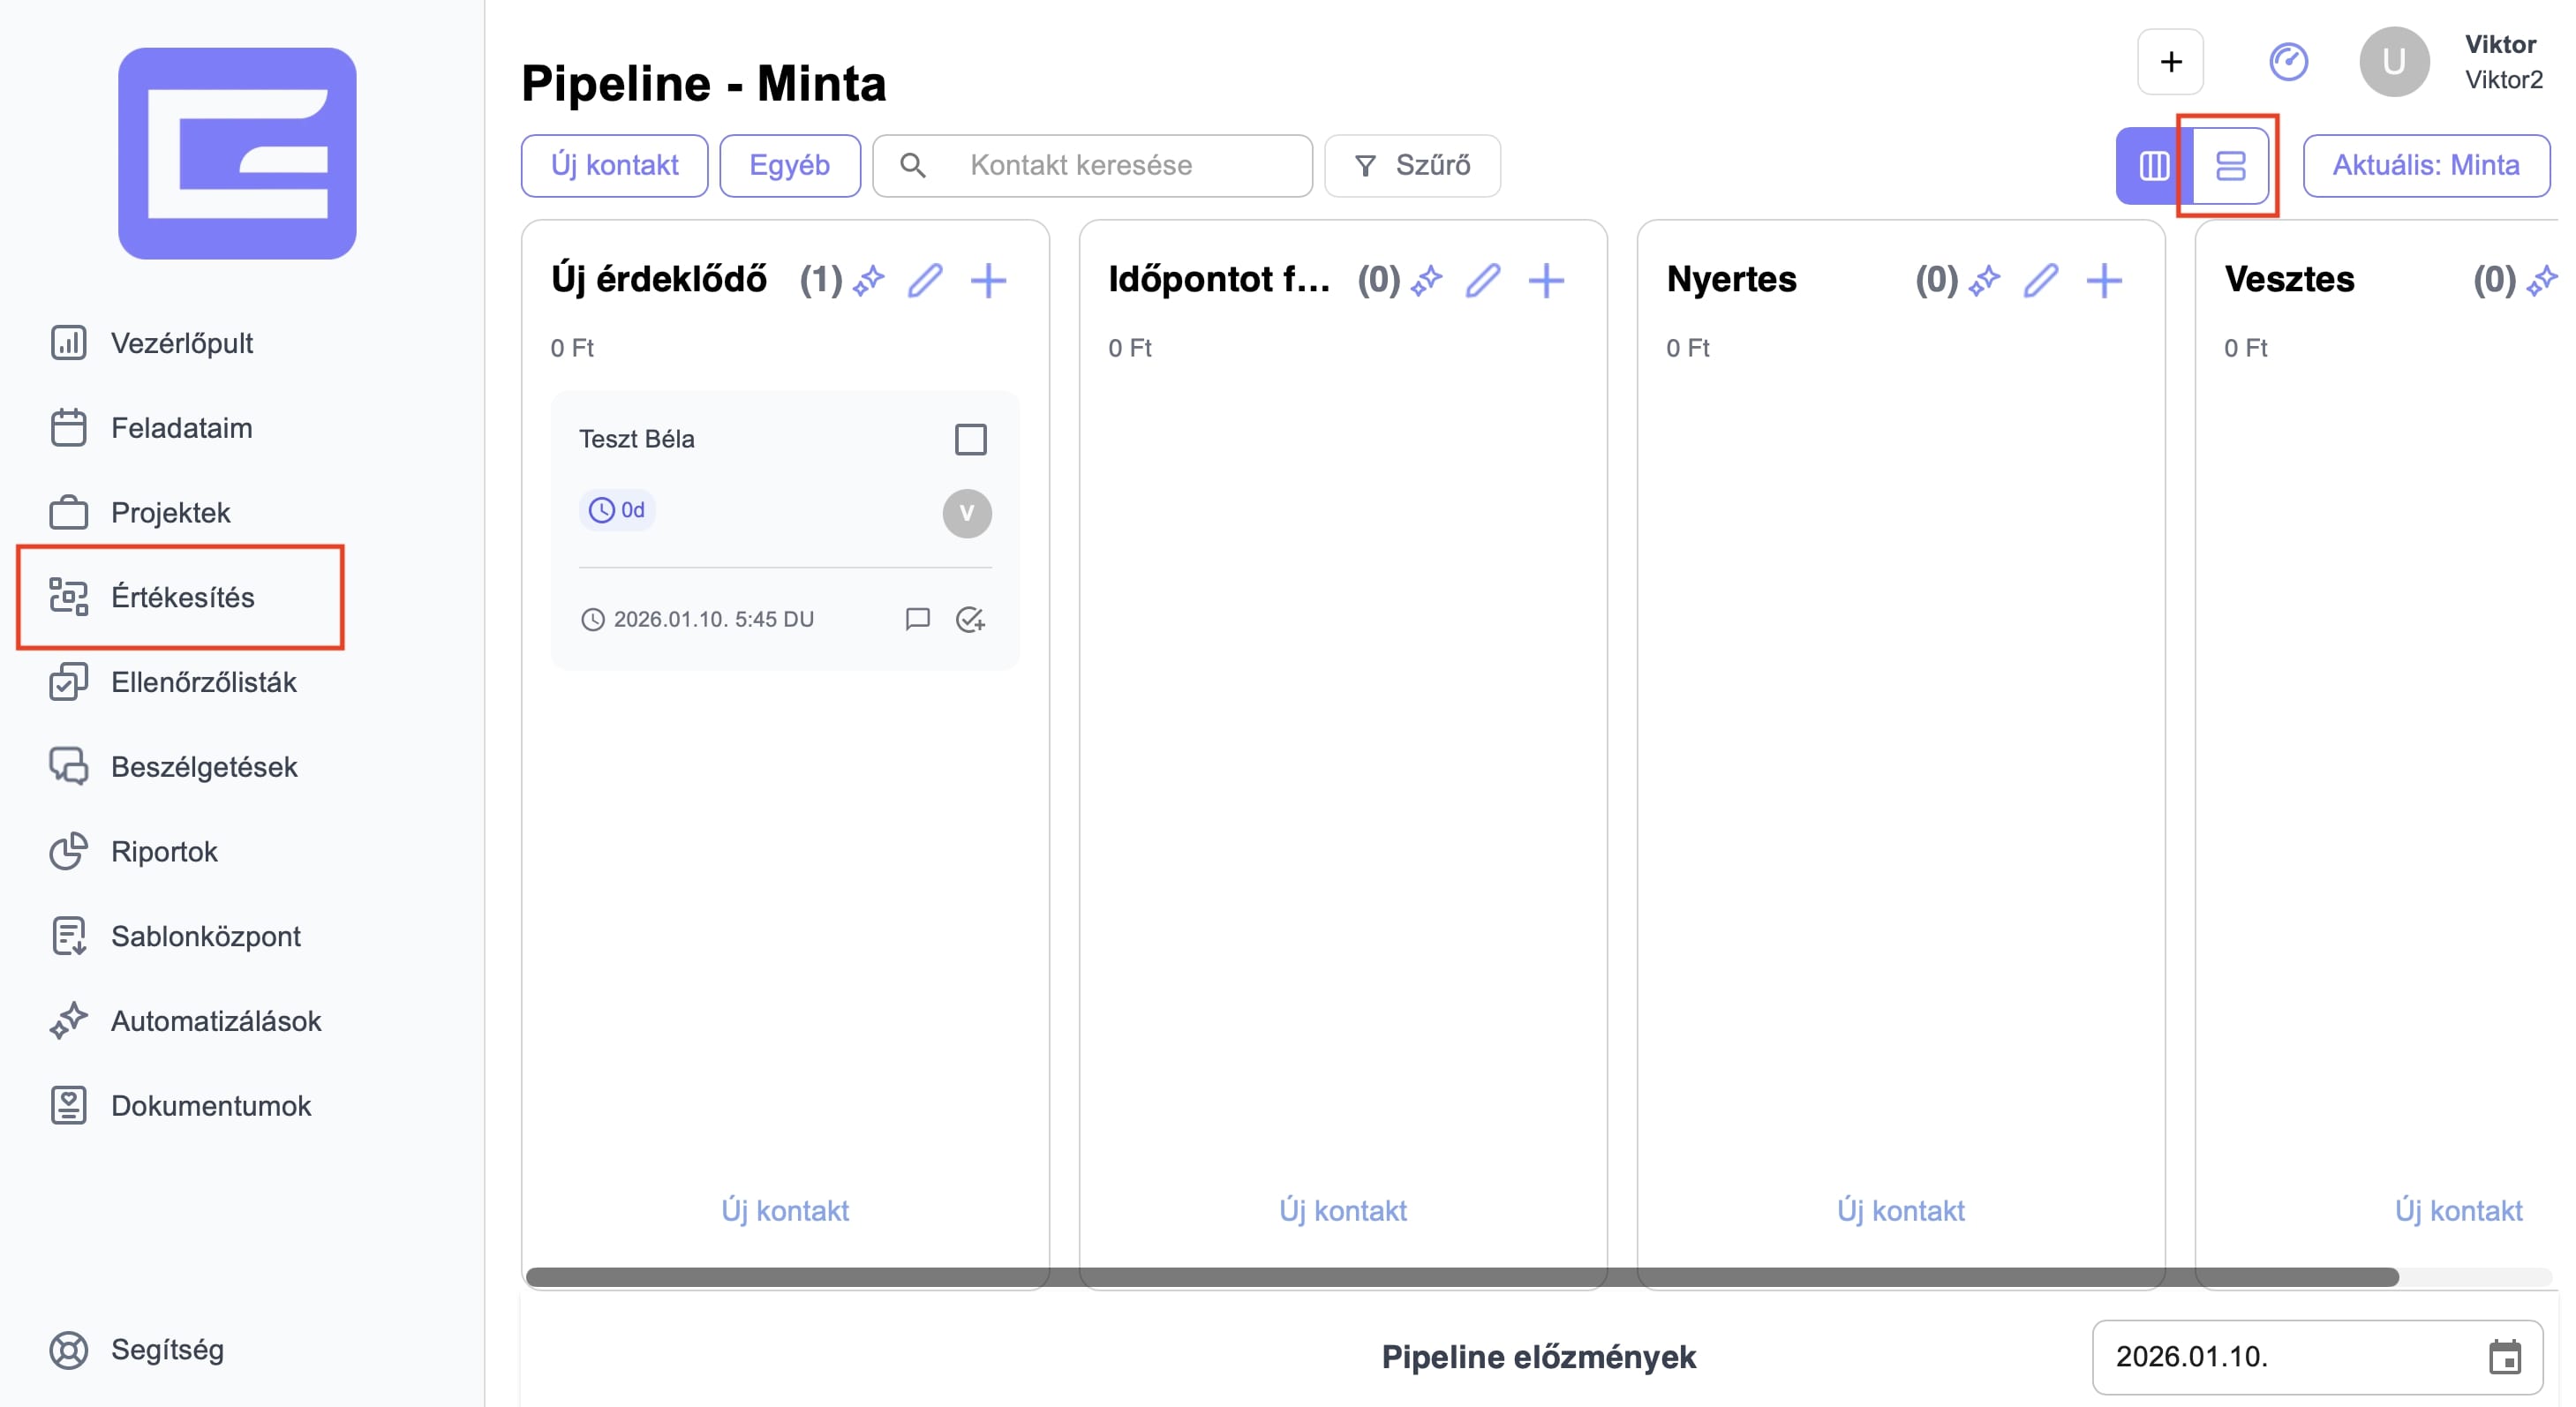Open the Egyéb options menu
2576x1407 pixels.
(x=789, y=166)
